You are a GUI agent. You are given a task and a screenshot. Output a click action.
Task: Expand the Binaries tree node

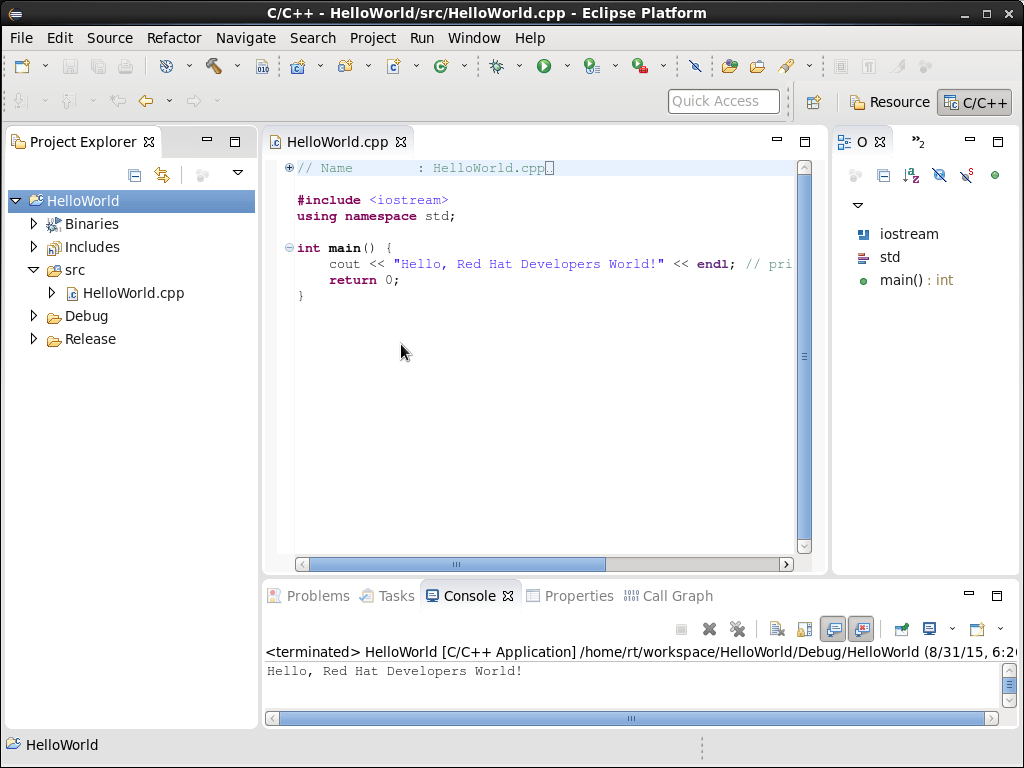(34, 224)
